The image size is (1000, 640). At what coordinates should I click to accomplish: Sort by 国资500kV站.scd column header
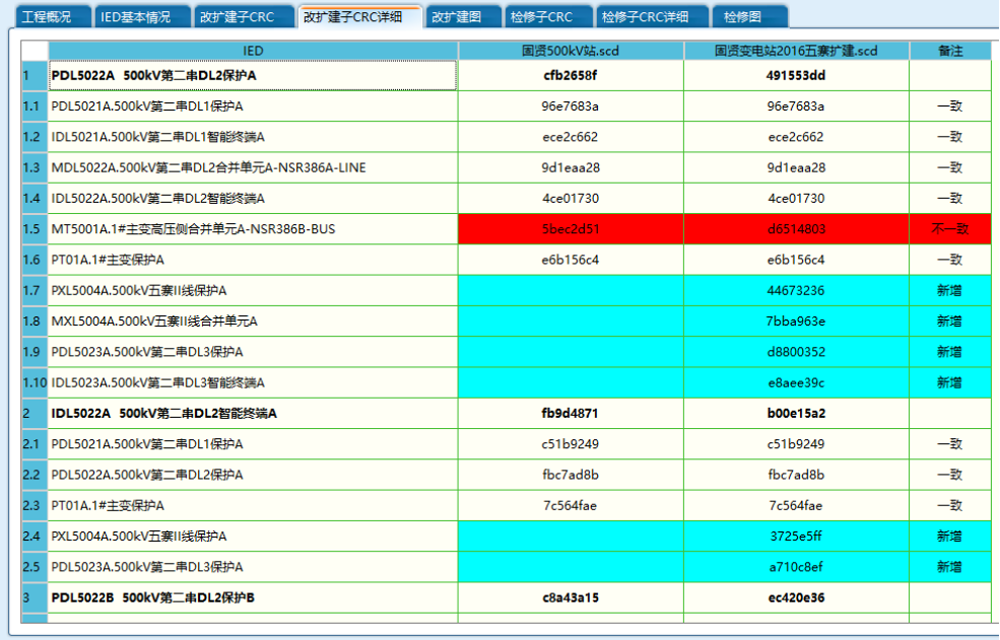click(570, 50)
